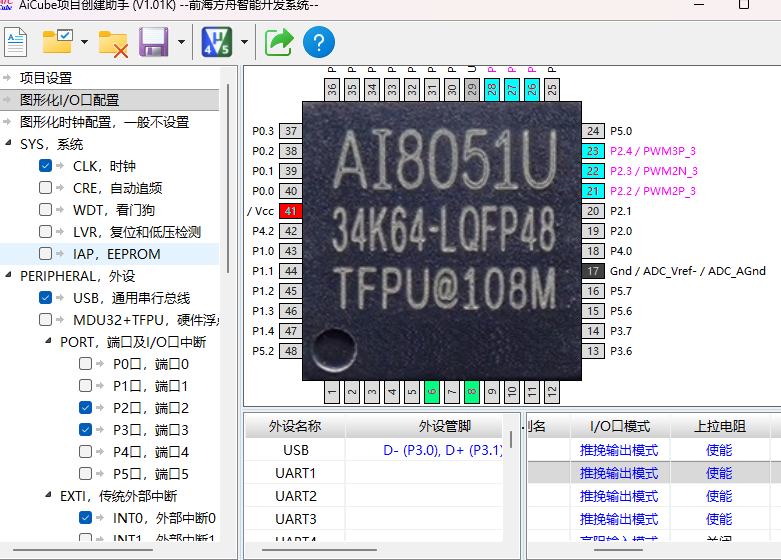The height and width of the screenshot is (560, 781).
Task: Click pin 24 P5.0
Action: pyautogui.click(x=593, y=131)
